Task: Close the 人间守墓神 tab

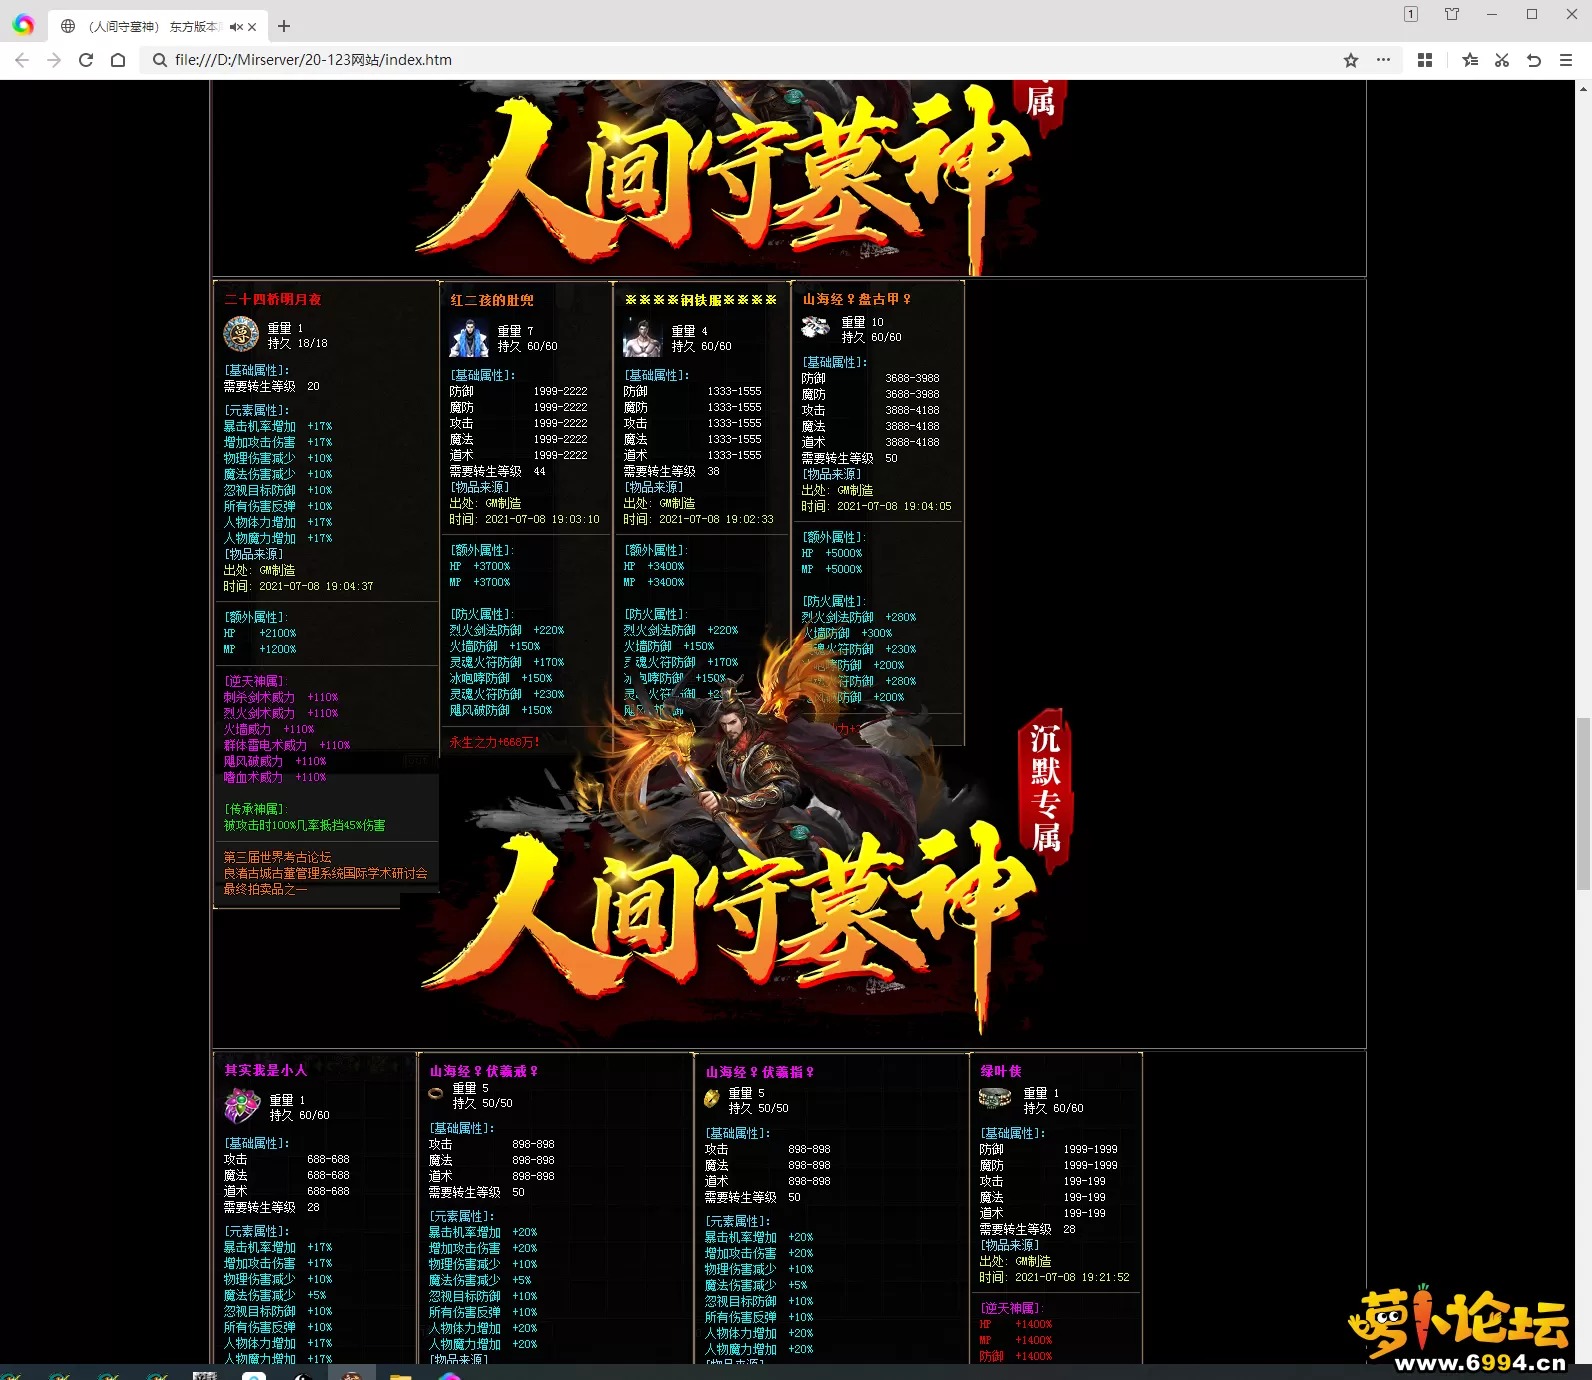Action: click(x=252, y=27)
